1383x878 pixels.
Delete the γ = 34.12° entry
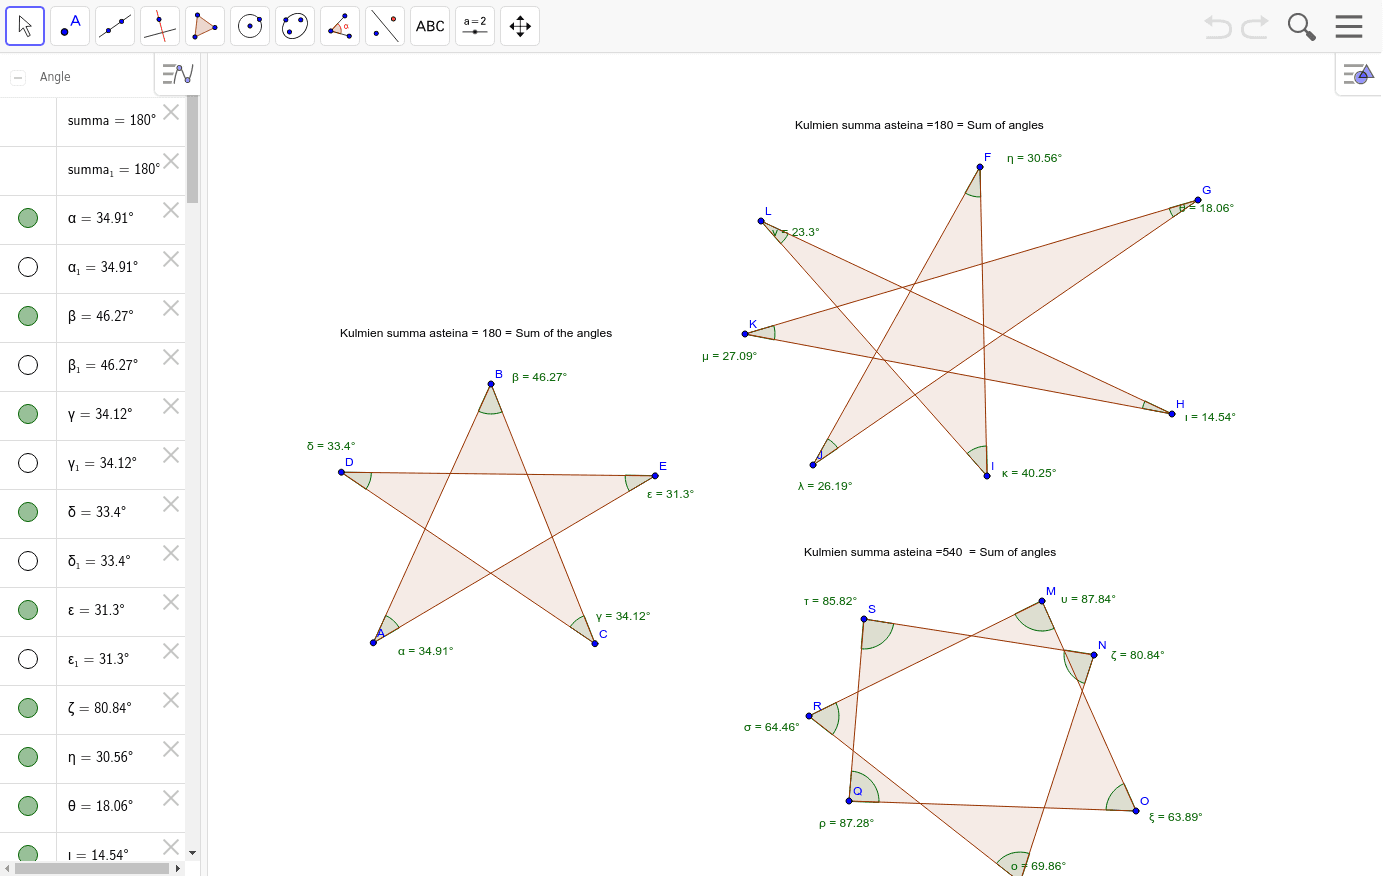click(x=171, y=406)
